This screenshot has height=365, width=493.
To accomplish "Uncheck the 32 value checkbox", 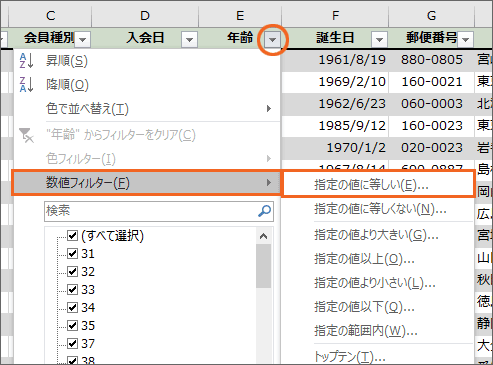I will 72,271.
